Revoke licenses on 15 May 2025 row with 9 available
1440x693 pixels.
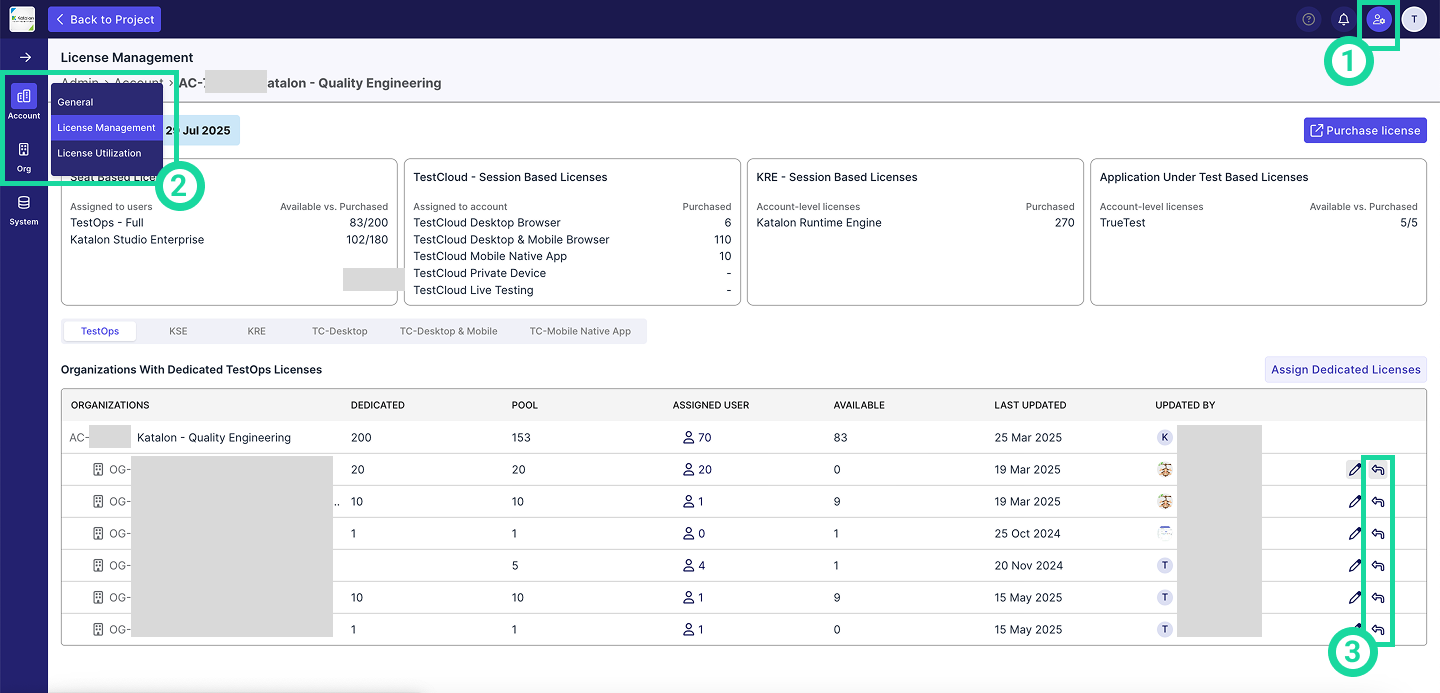(1378, 597)
